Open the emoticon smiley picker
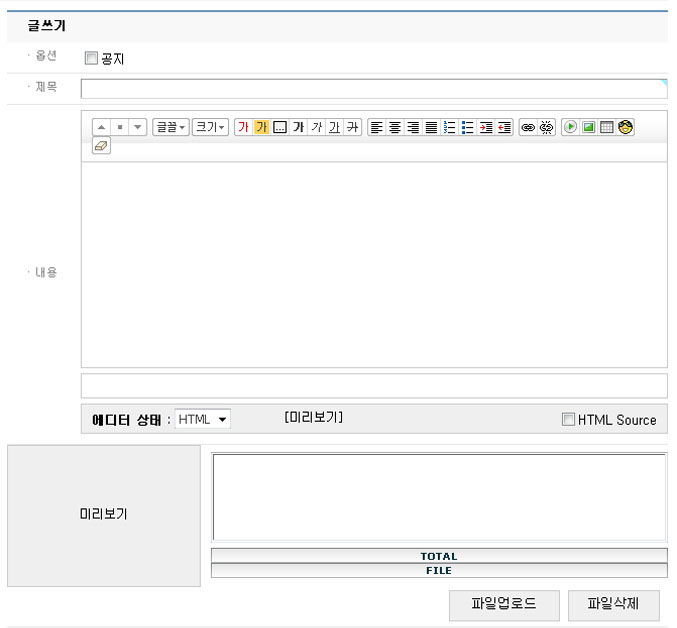This screenshot has width=677, height=628. coord(626,127)
